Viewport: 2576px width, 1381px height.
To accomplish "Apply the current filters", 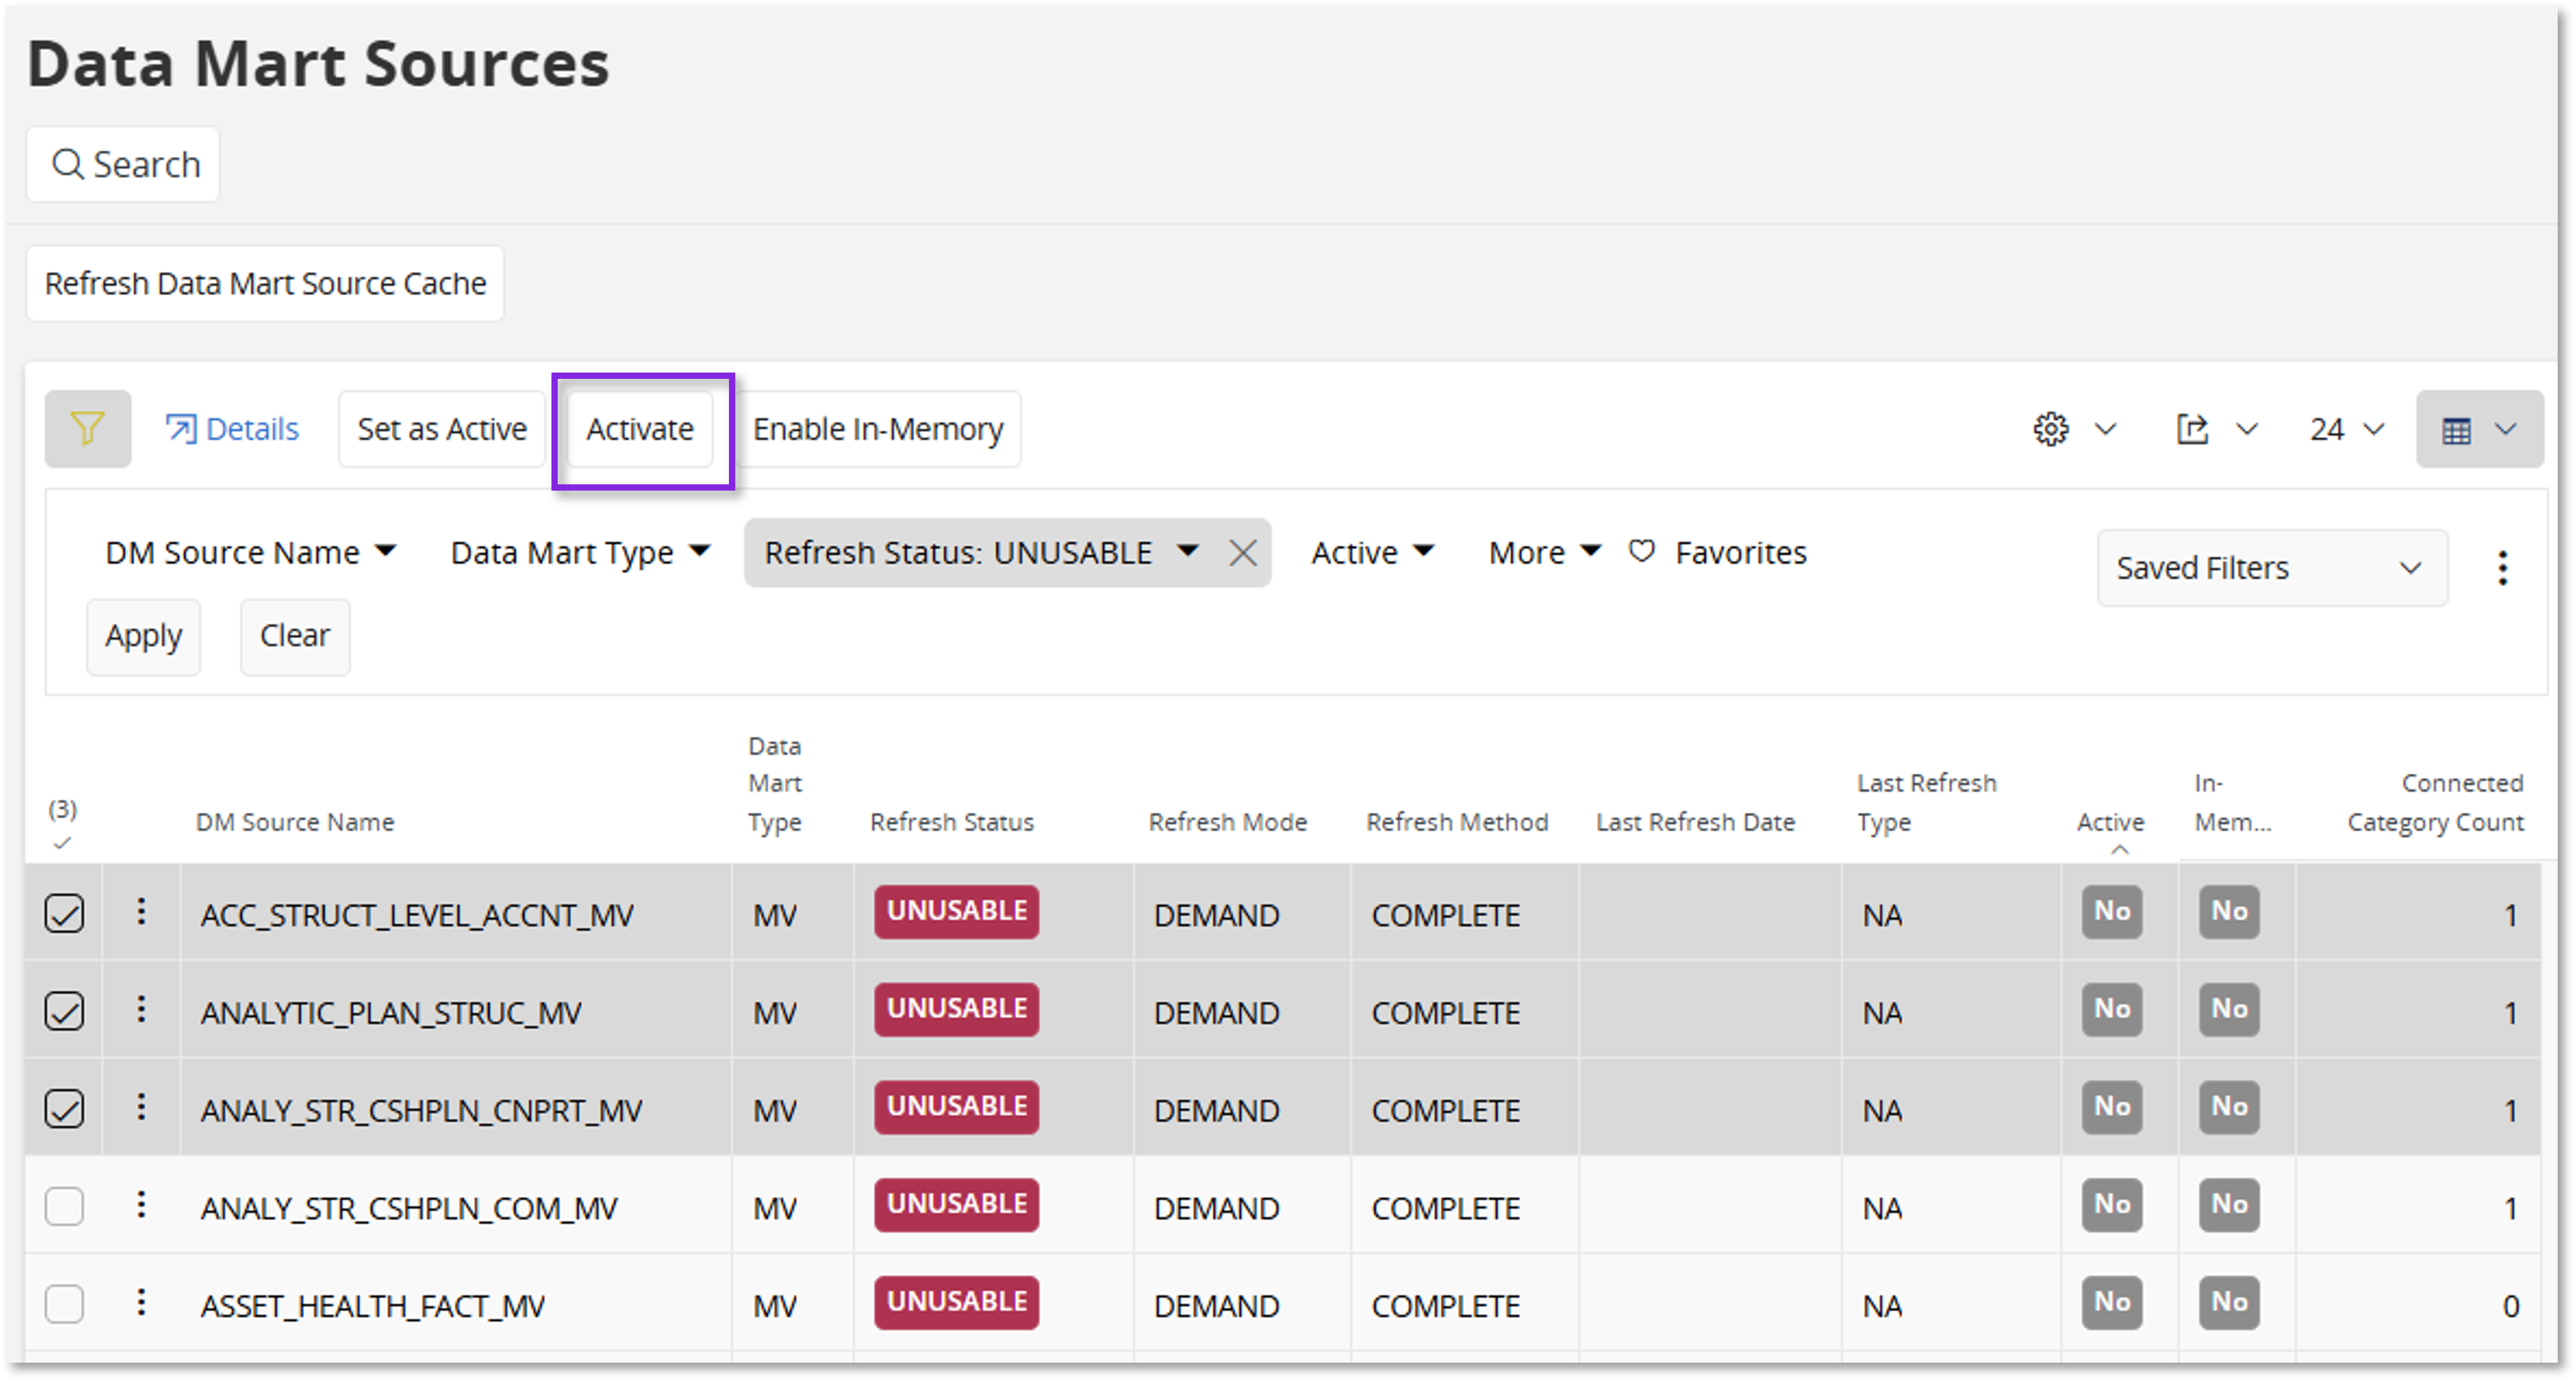I will pyautogui.click(x=143, y=637).
